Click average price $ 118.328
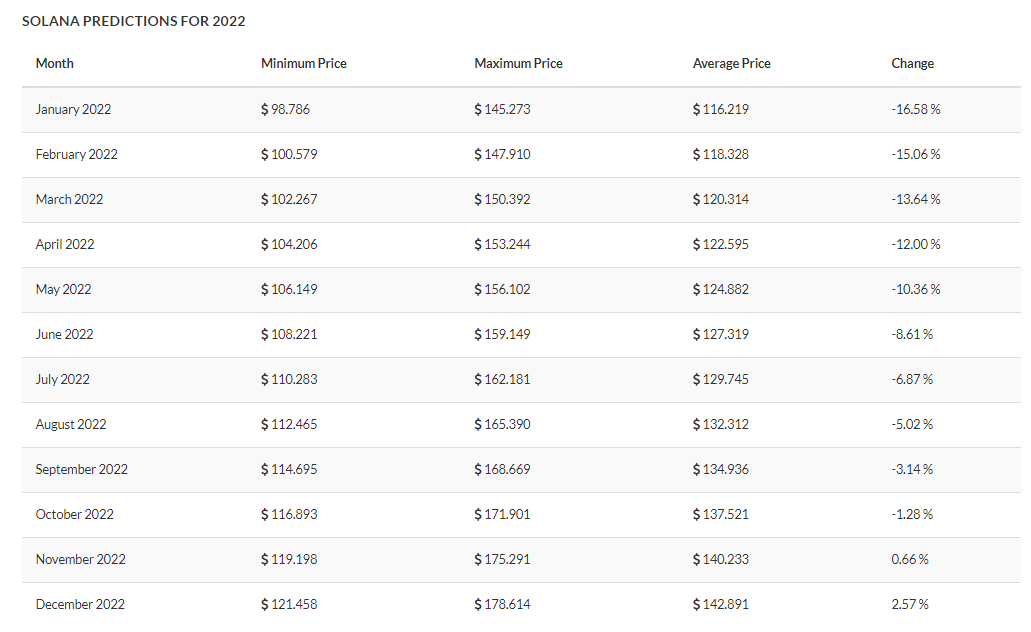This screenshot has height=632, width=1031. point(721,155)
